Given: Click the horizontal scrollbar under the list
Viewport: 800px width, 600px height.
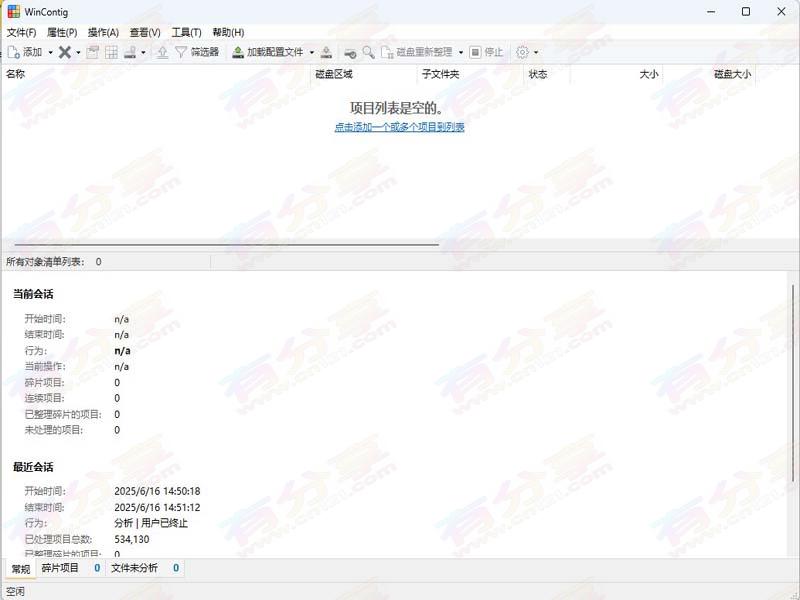Looking at the screenshot, I should [x=220, y=244].
